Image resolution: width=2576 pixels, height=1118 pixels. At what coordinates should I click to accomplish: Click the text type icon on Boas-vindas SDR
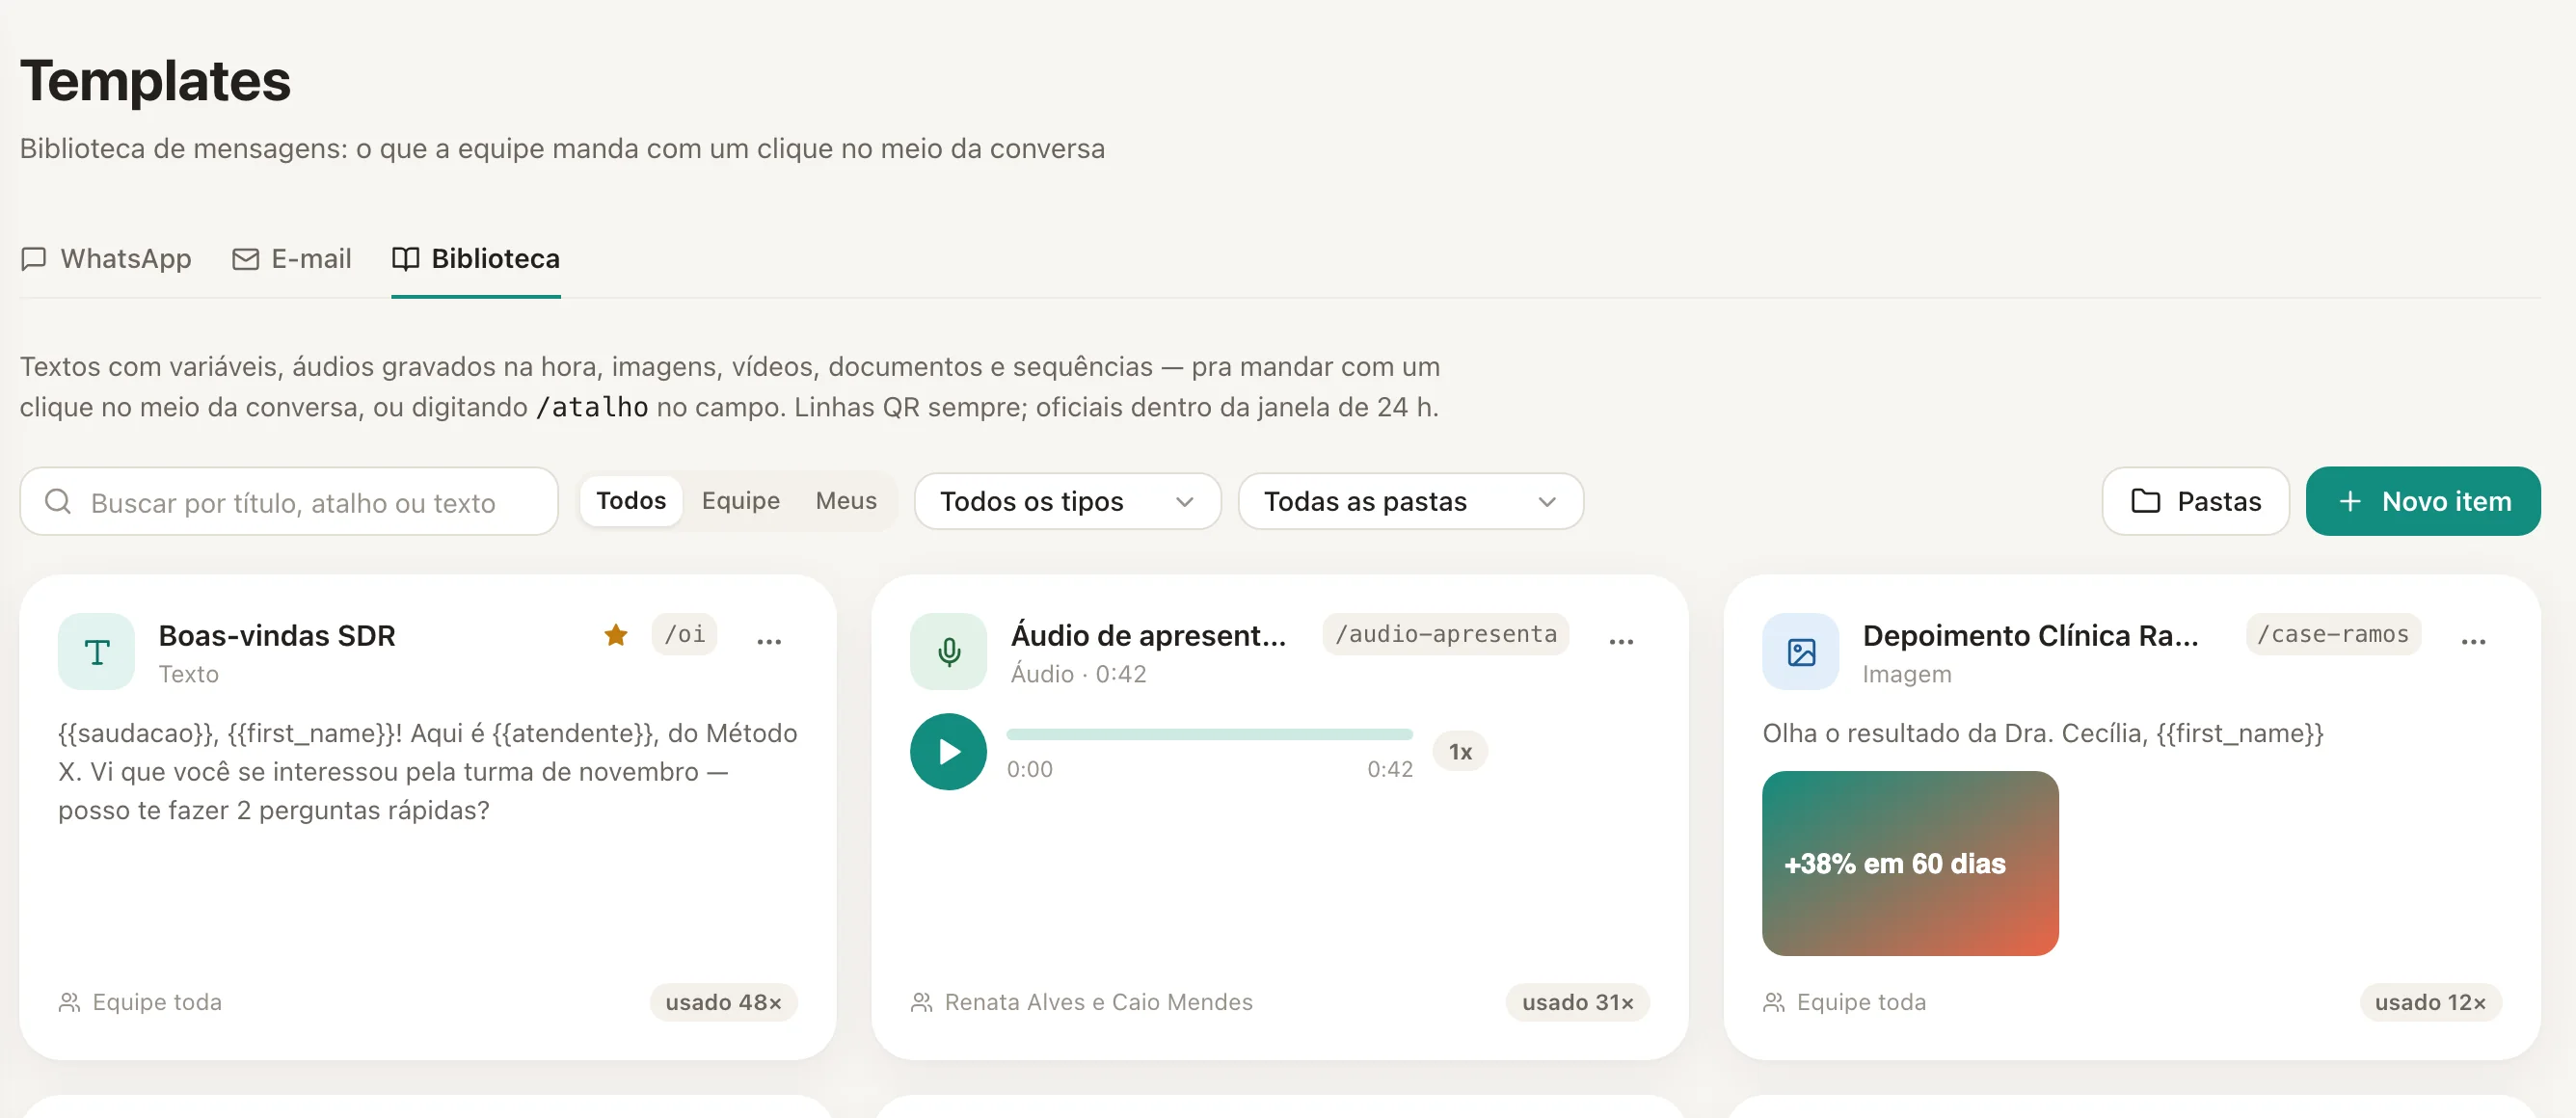(x=96, y=652)
